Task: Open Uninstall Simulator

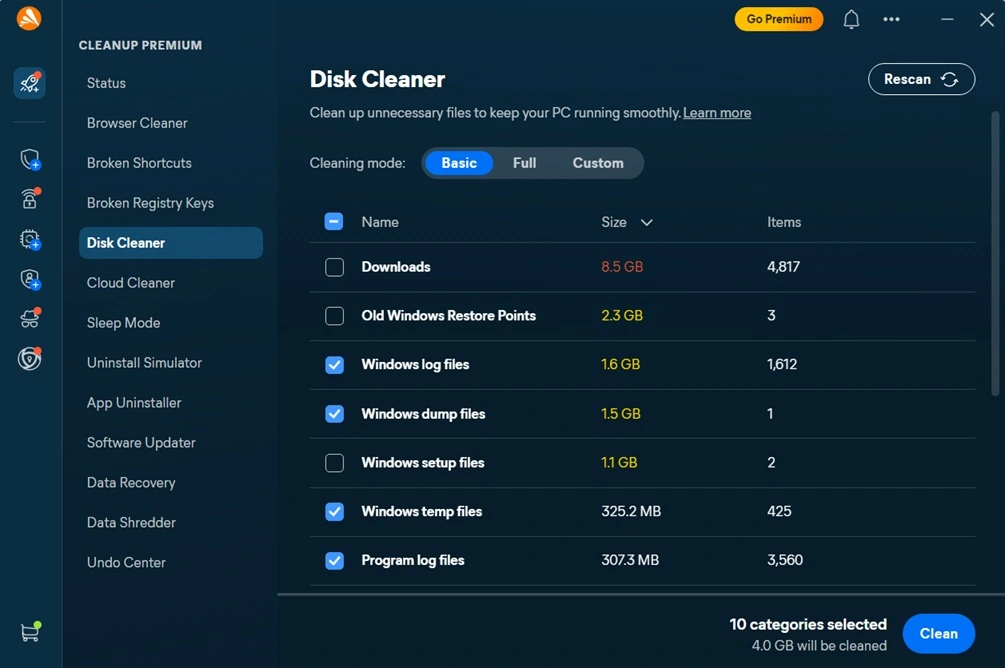Action: [144, 363]
